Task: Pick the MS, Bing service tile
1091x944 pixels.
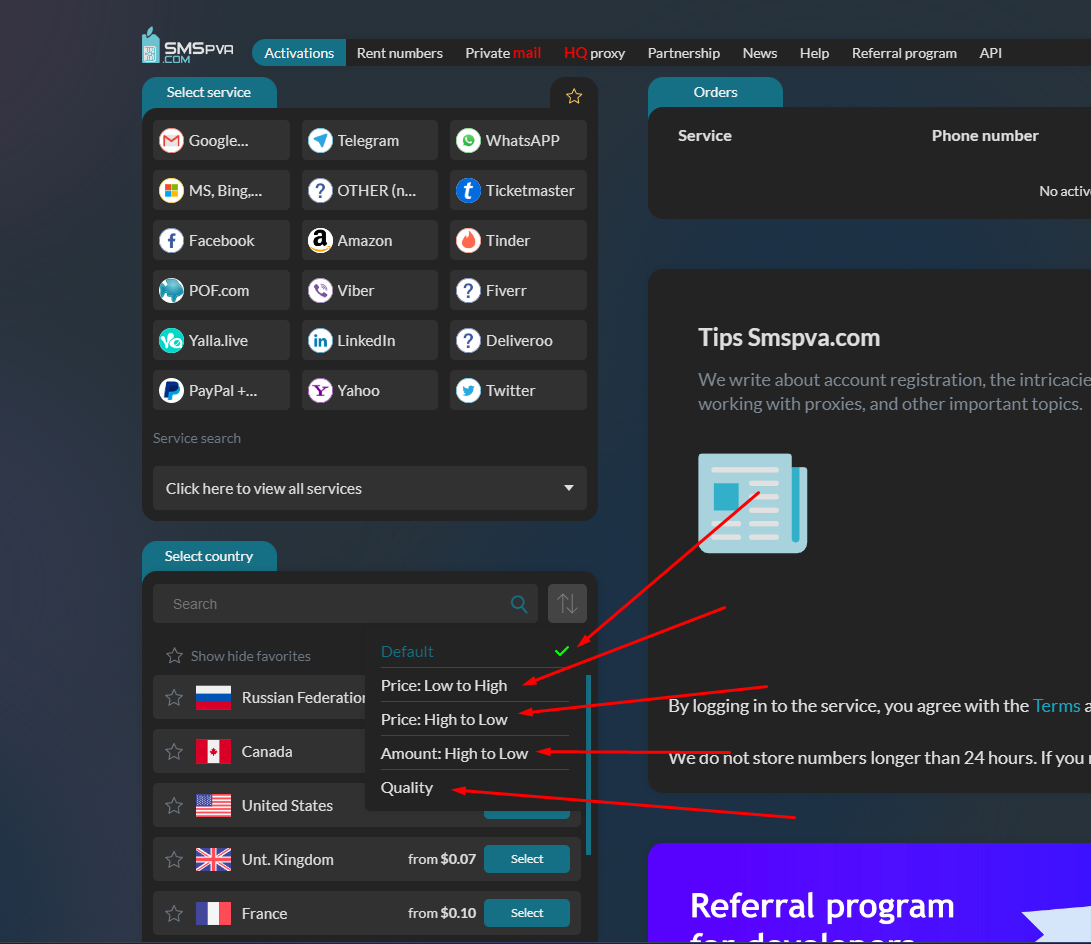Action: [x=221, y=191]
